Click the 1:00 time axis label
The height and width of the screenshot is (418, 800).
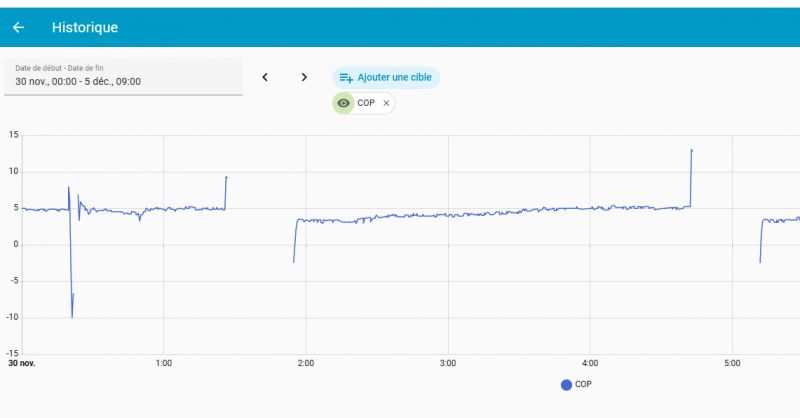164,363
